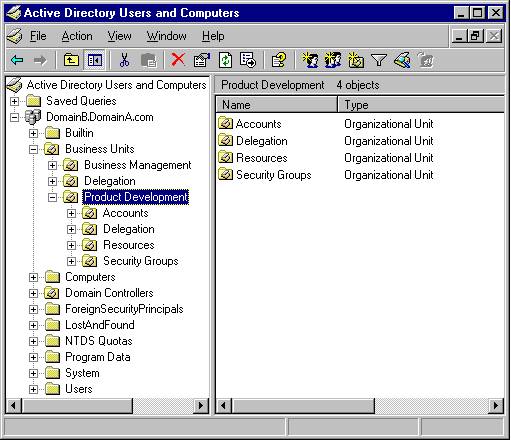
Task: Open the View menu
Action: (119, 36)
